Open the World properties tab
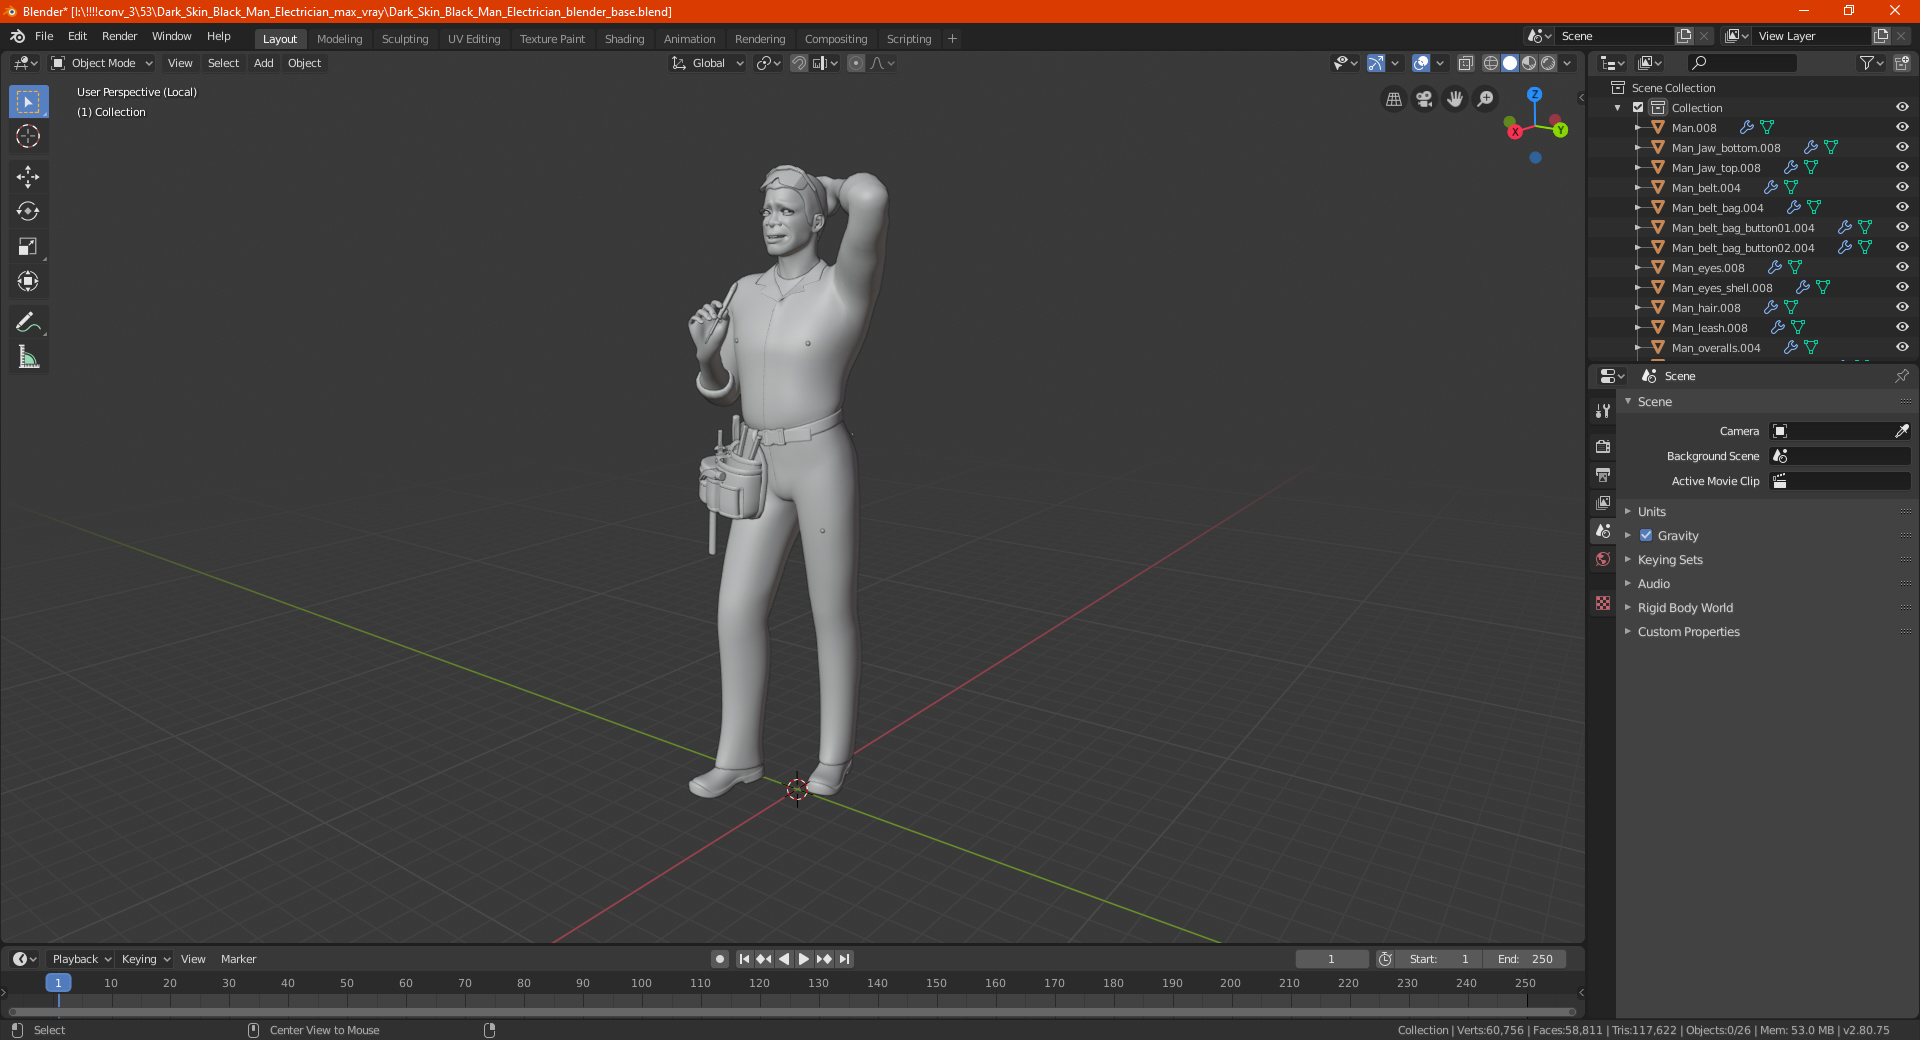This screenshot has height=1040, width=1920. (x=1603, y=559)
